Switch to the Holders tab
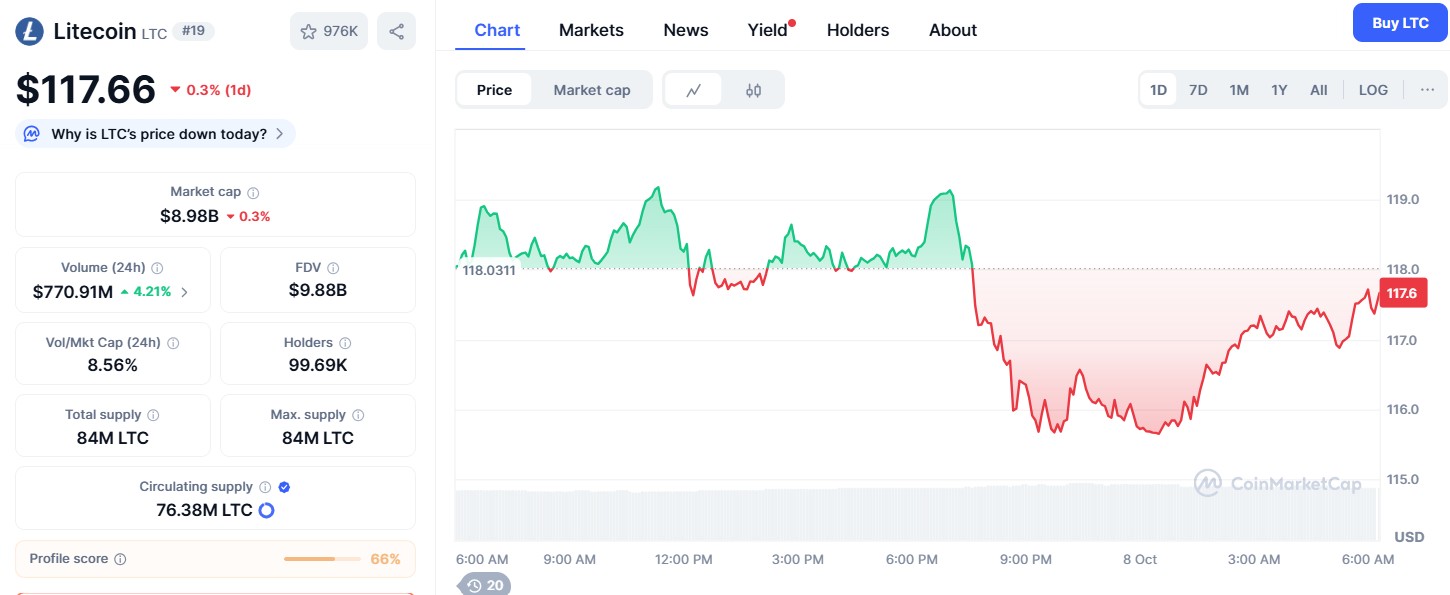This screenshot has width=1450, height=595. pyautogui.click(x=857, y=30)
